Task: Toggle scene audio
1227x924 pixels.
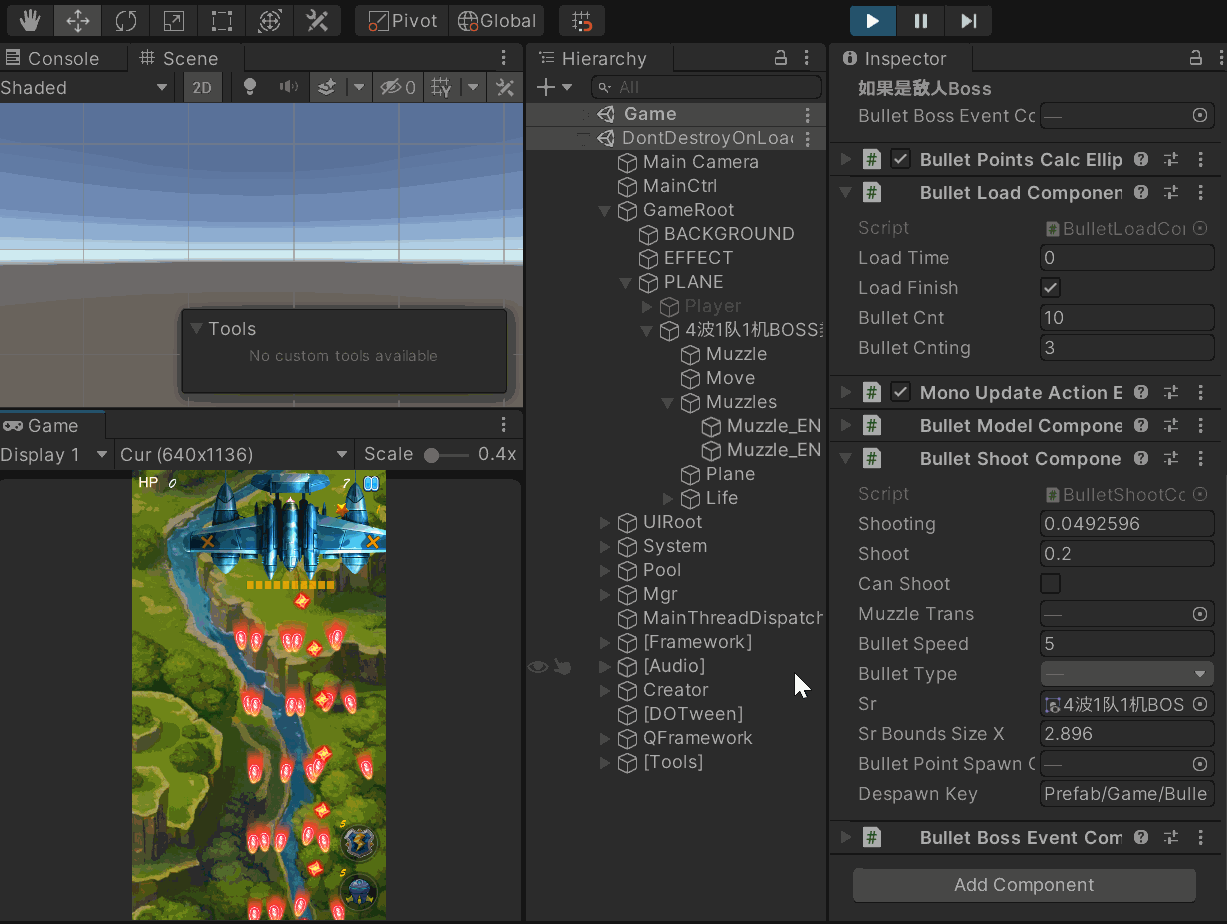Action: point(289,87)
